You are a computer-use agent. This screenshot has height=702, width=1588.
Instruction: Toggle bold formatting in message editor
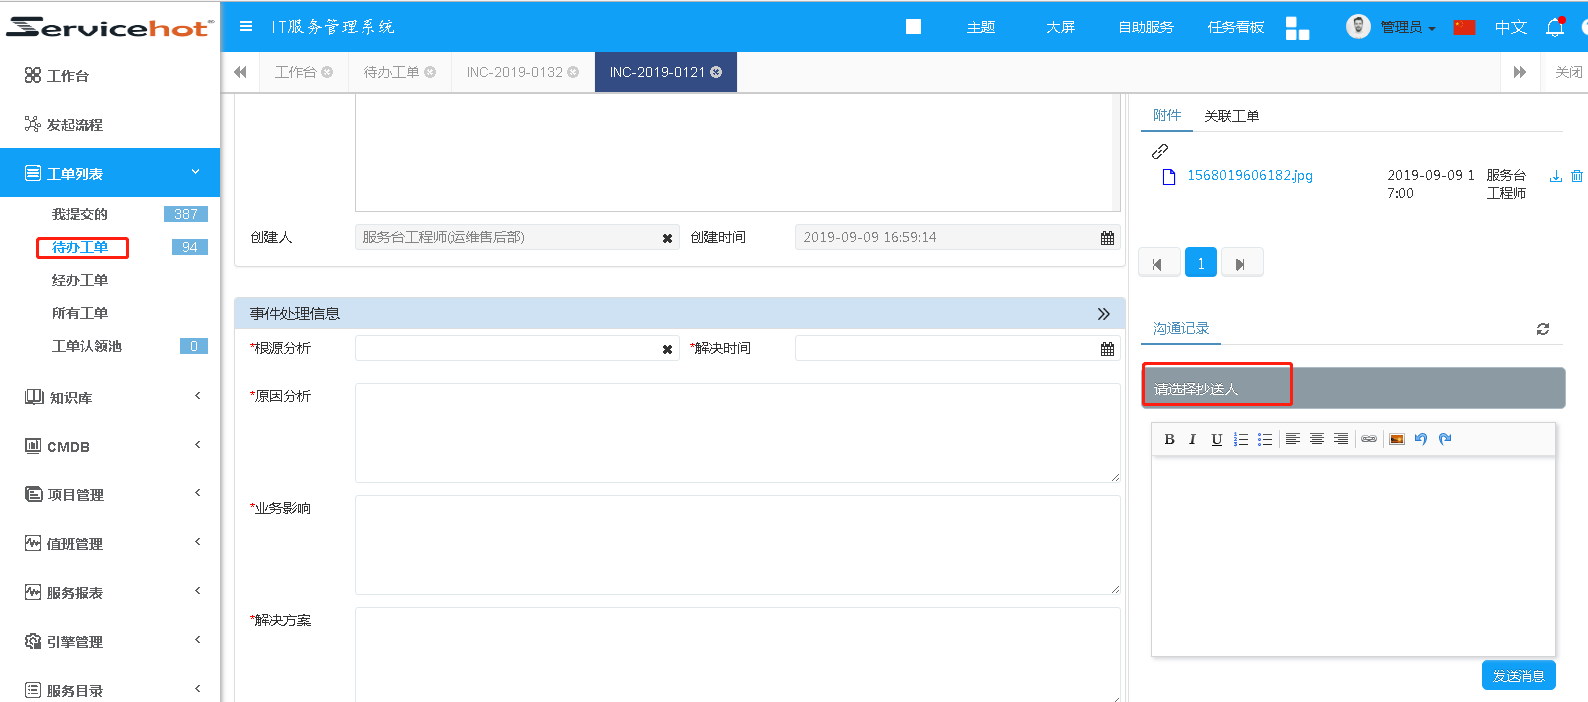point(1169,439)
